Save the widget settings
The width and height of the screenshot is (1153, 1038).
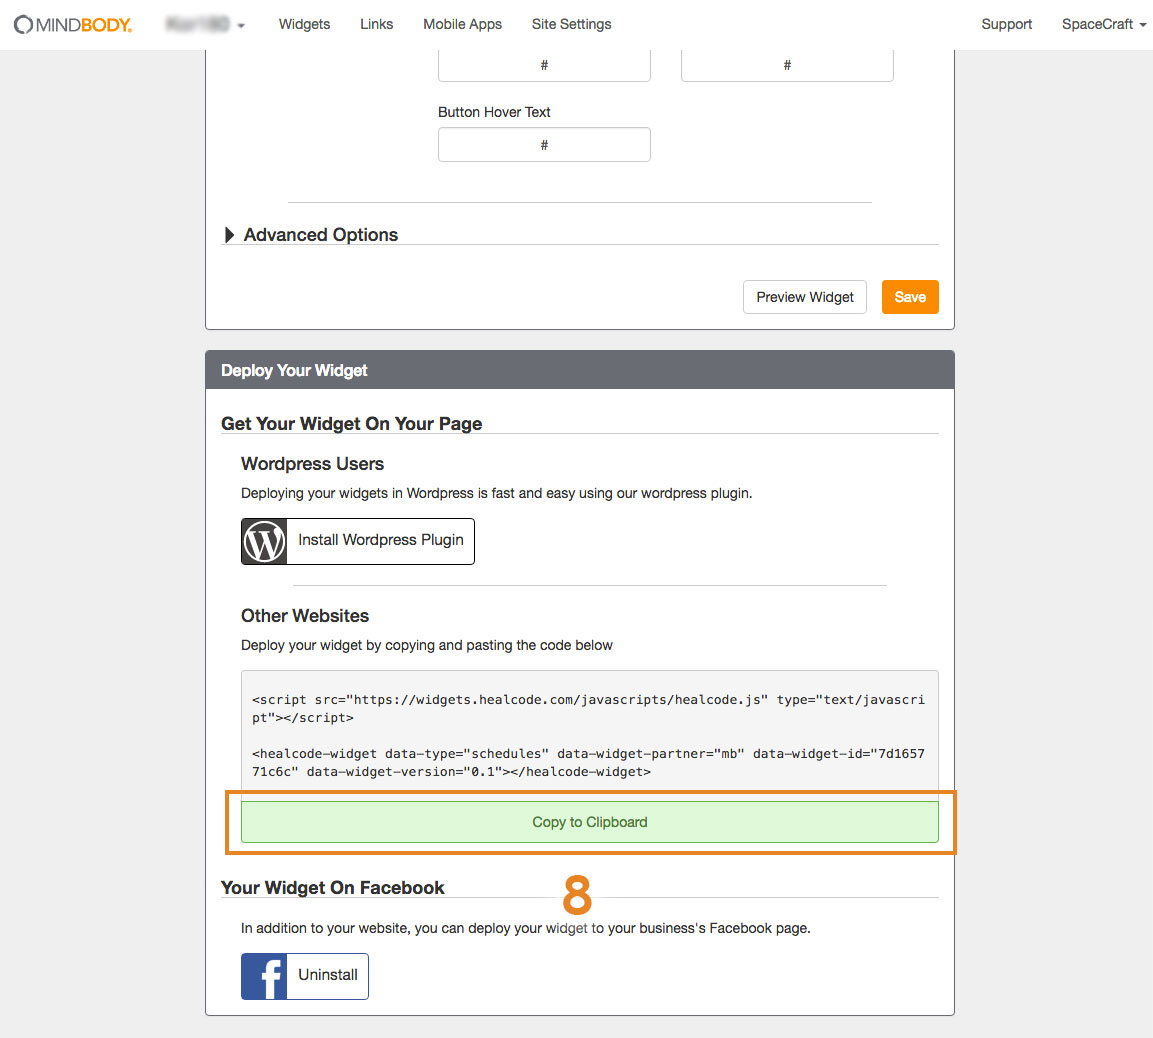point(910,297)
